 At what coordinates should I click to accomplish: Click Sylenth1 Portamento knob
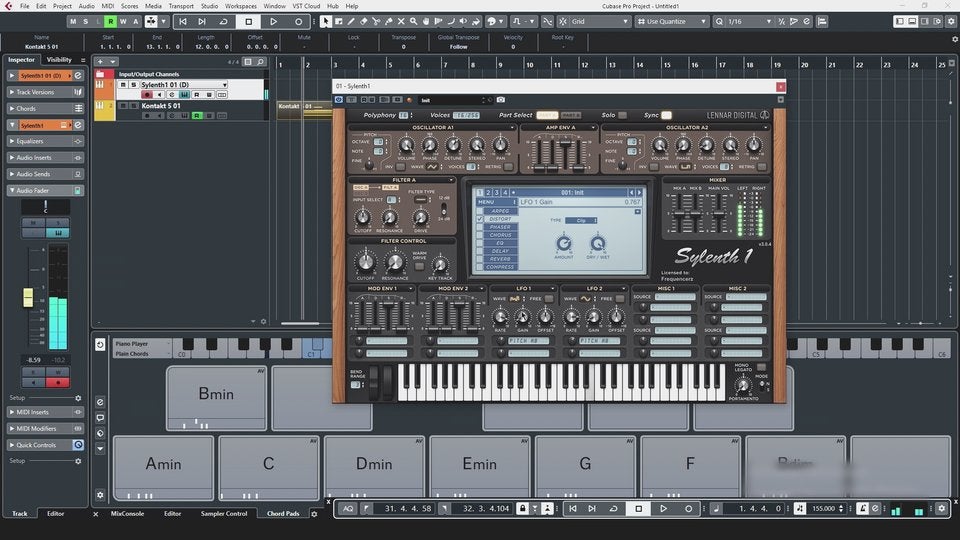pos(743,385)
